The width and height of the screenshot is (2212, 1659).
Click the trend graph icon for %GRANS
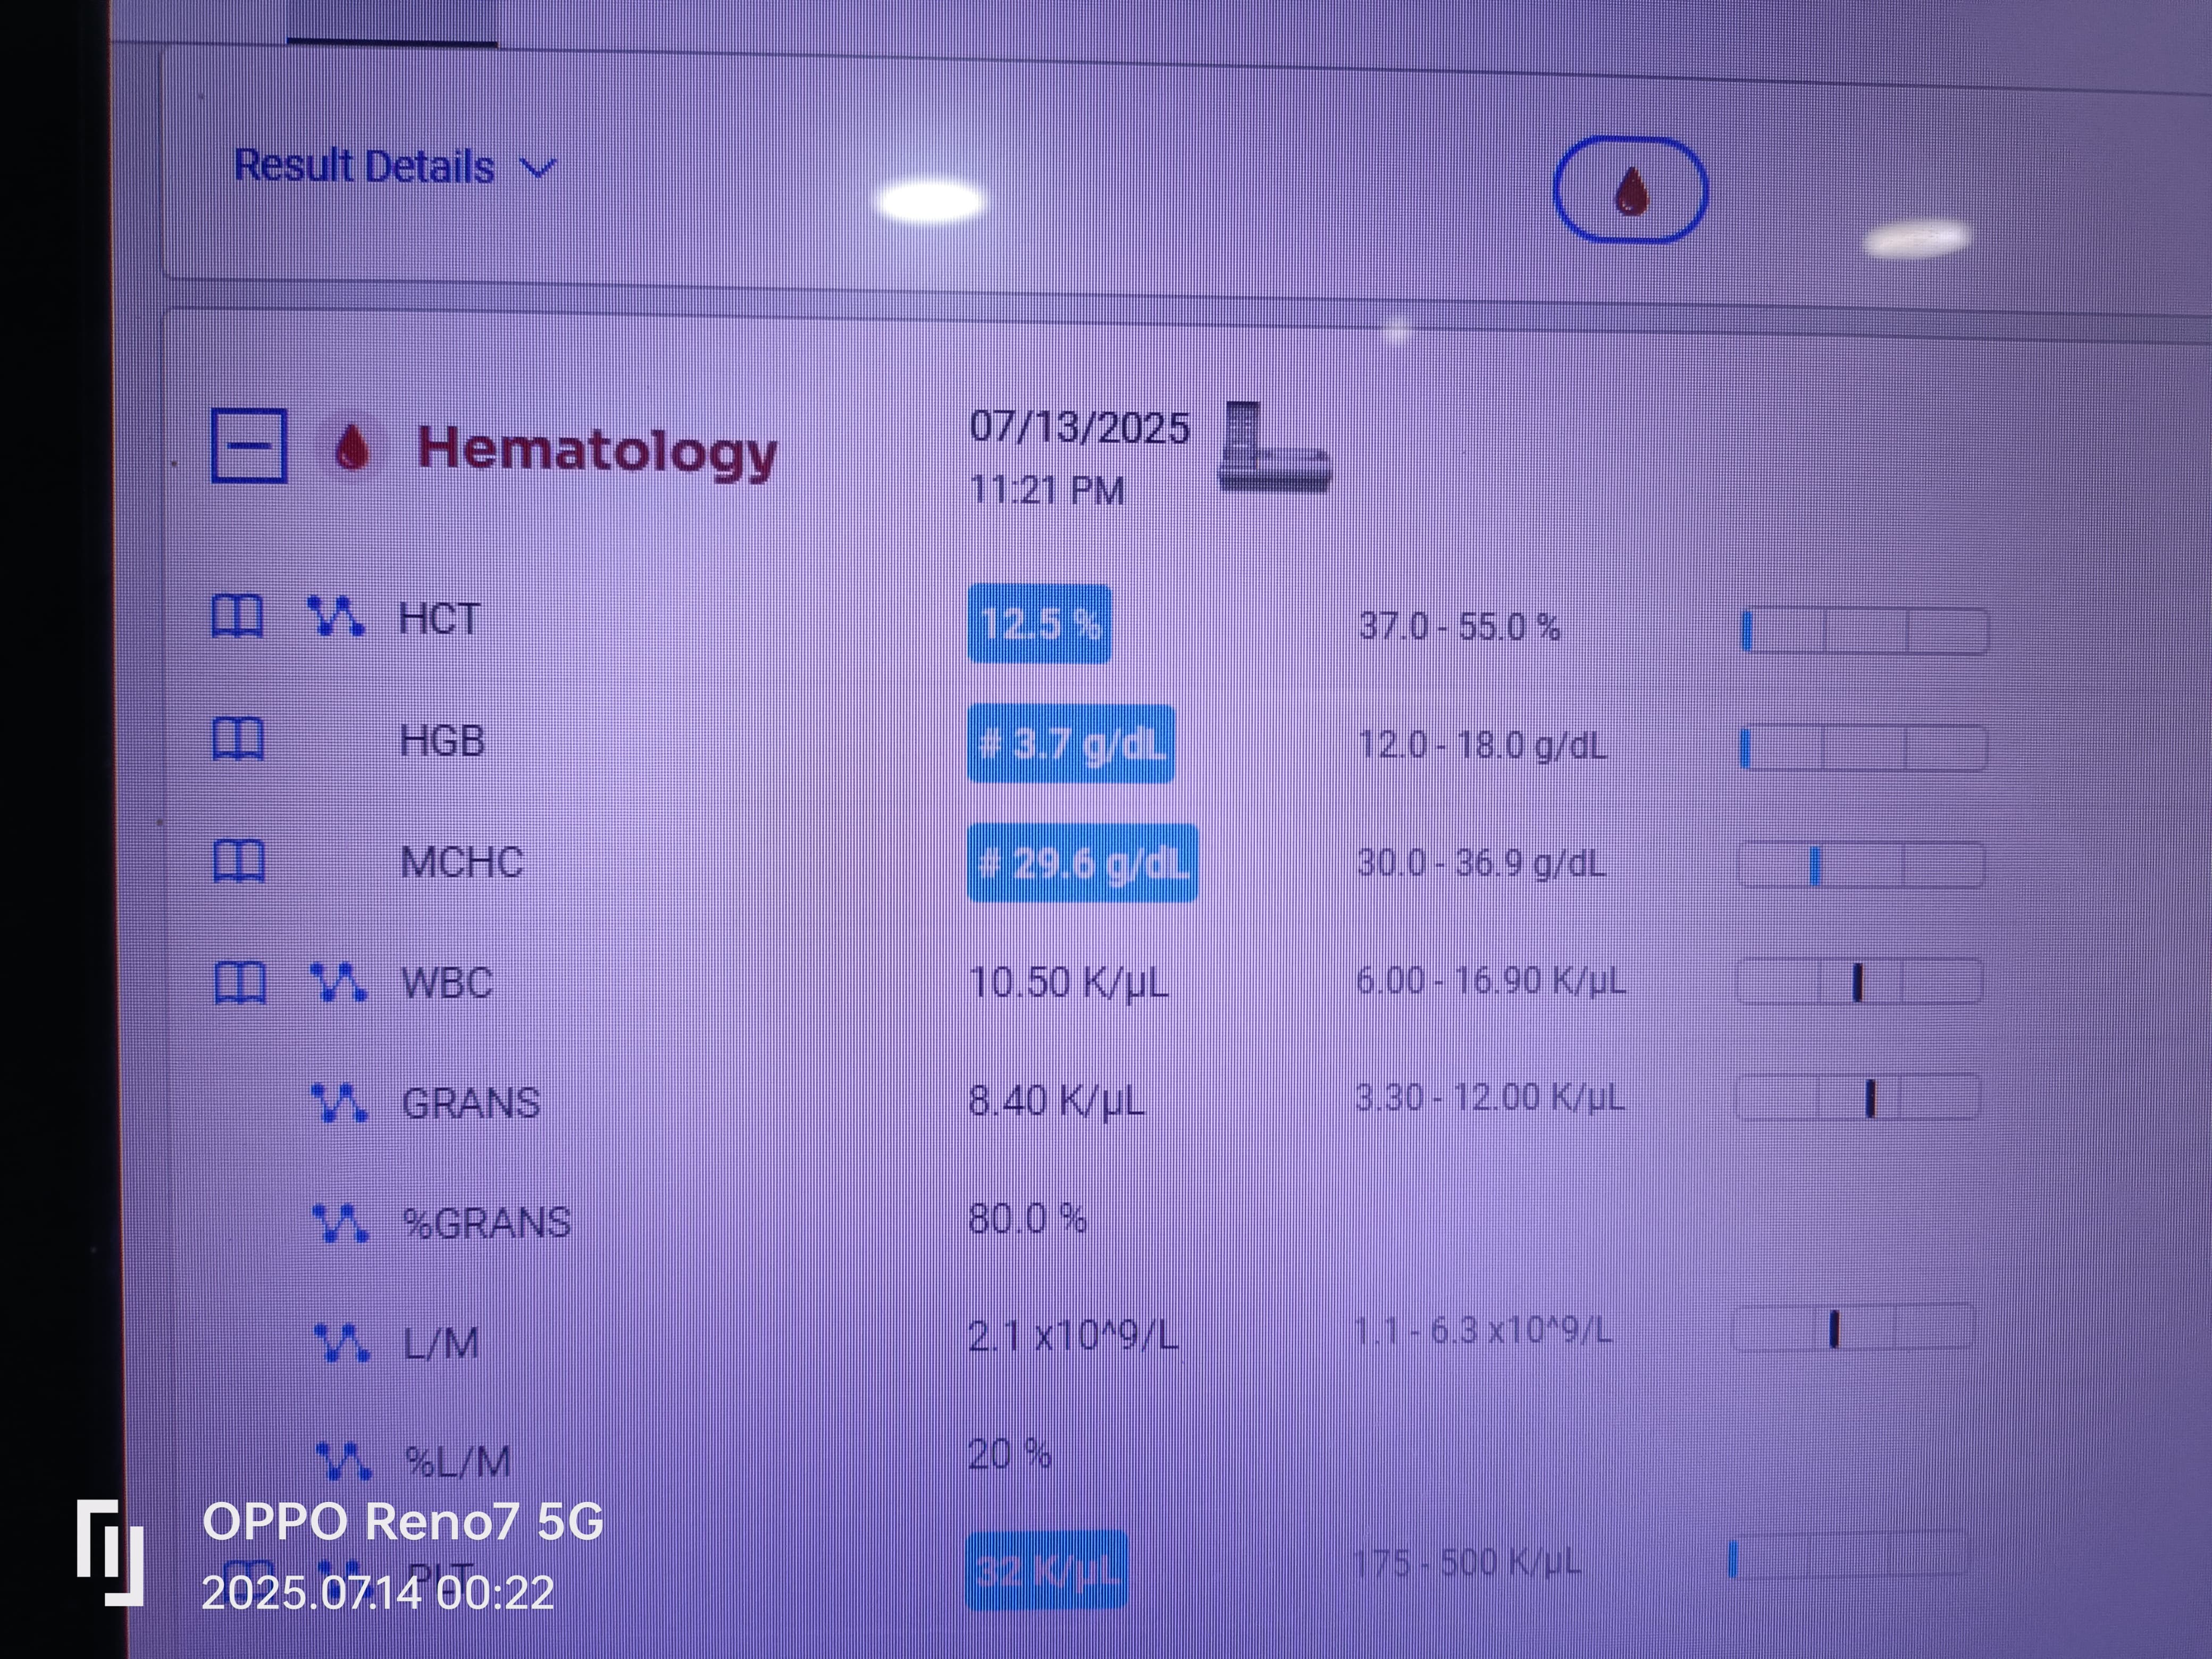pyautogui.click(x=341, y=1223)
